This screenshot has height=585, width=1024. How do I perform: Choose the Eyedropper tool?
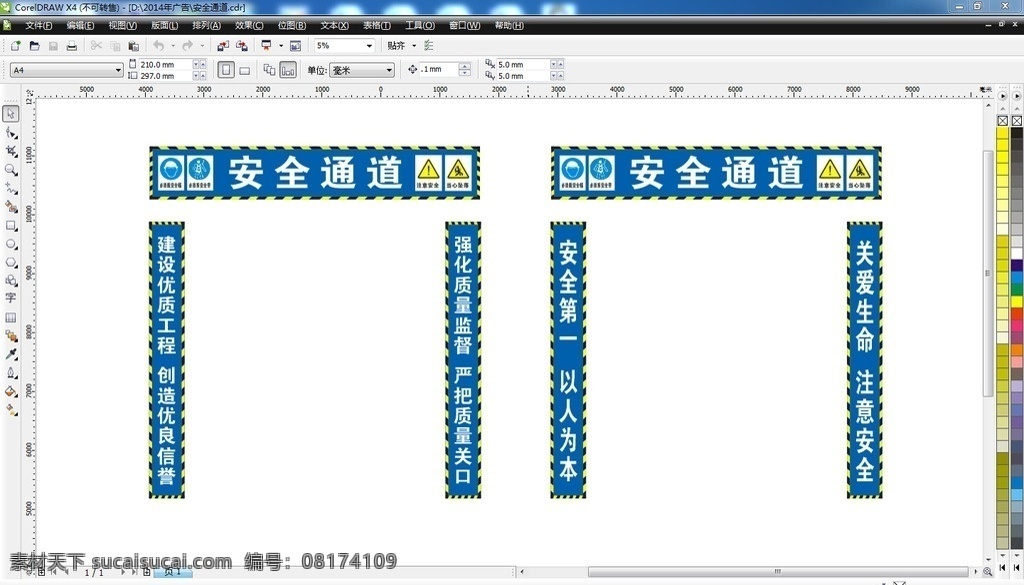[10, 354]
